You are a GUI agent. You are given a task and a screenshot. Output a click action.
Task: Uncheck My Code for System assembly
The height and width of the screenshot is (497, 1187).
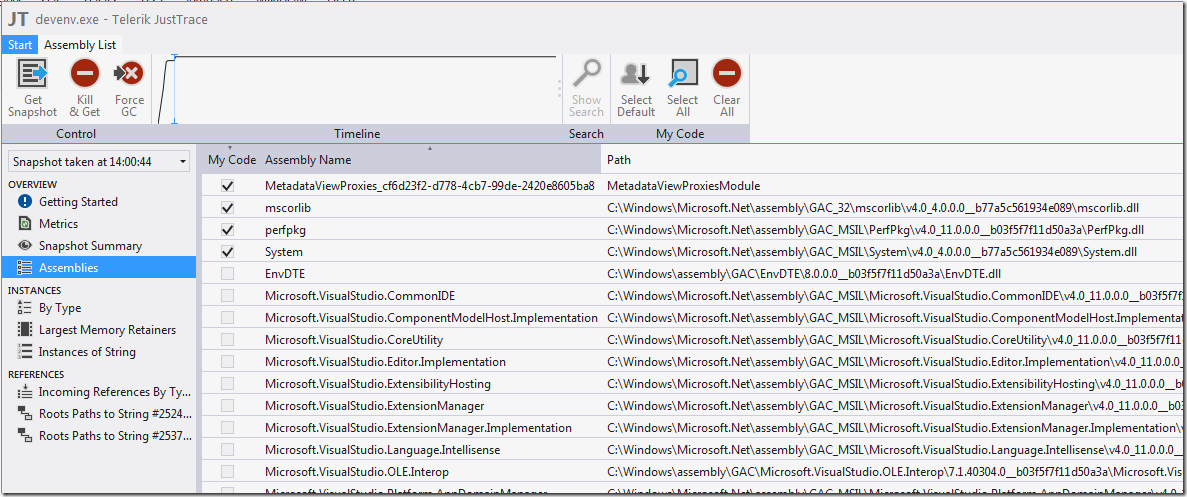point(227,251)
